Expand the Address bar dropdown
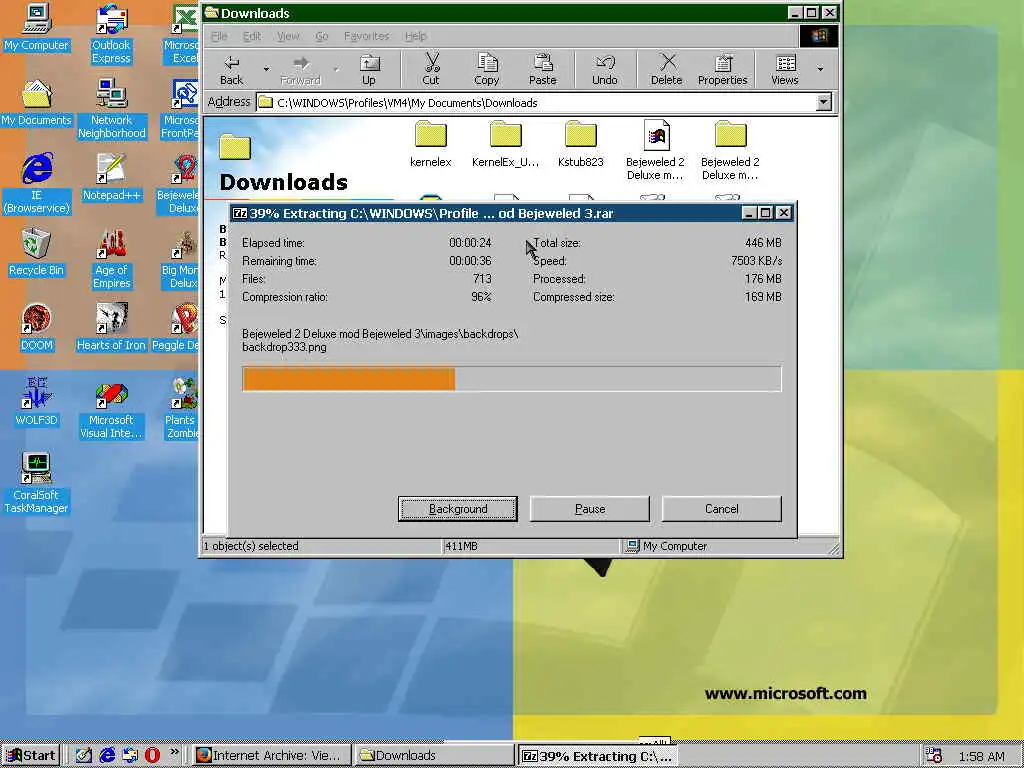Screen dimensions: 1024x768 tap(824, 102)
